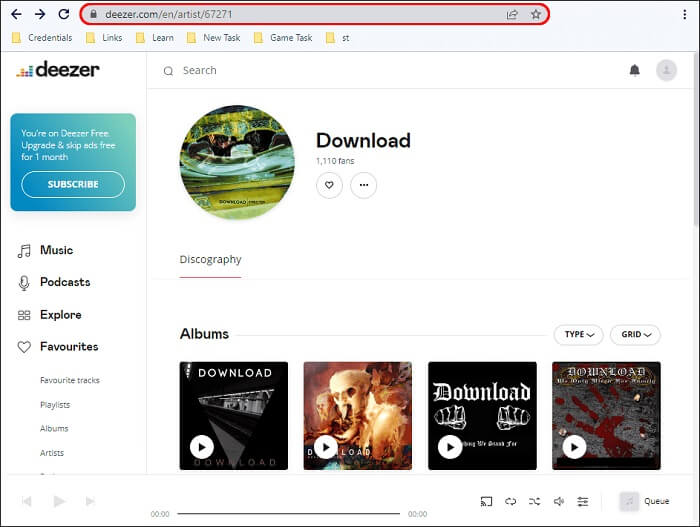The width and height of the screenshot is (700, 527).
Task: Click the playback progress bar
Action: [x=290, y=514]
